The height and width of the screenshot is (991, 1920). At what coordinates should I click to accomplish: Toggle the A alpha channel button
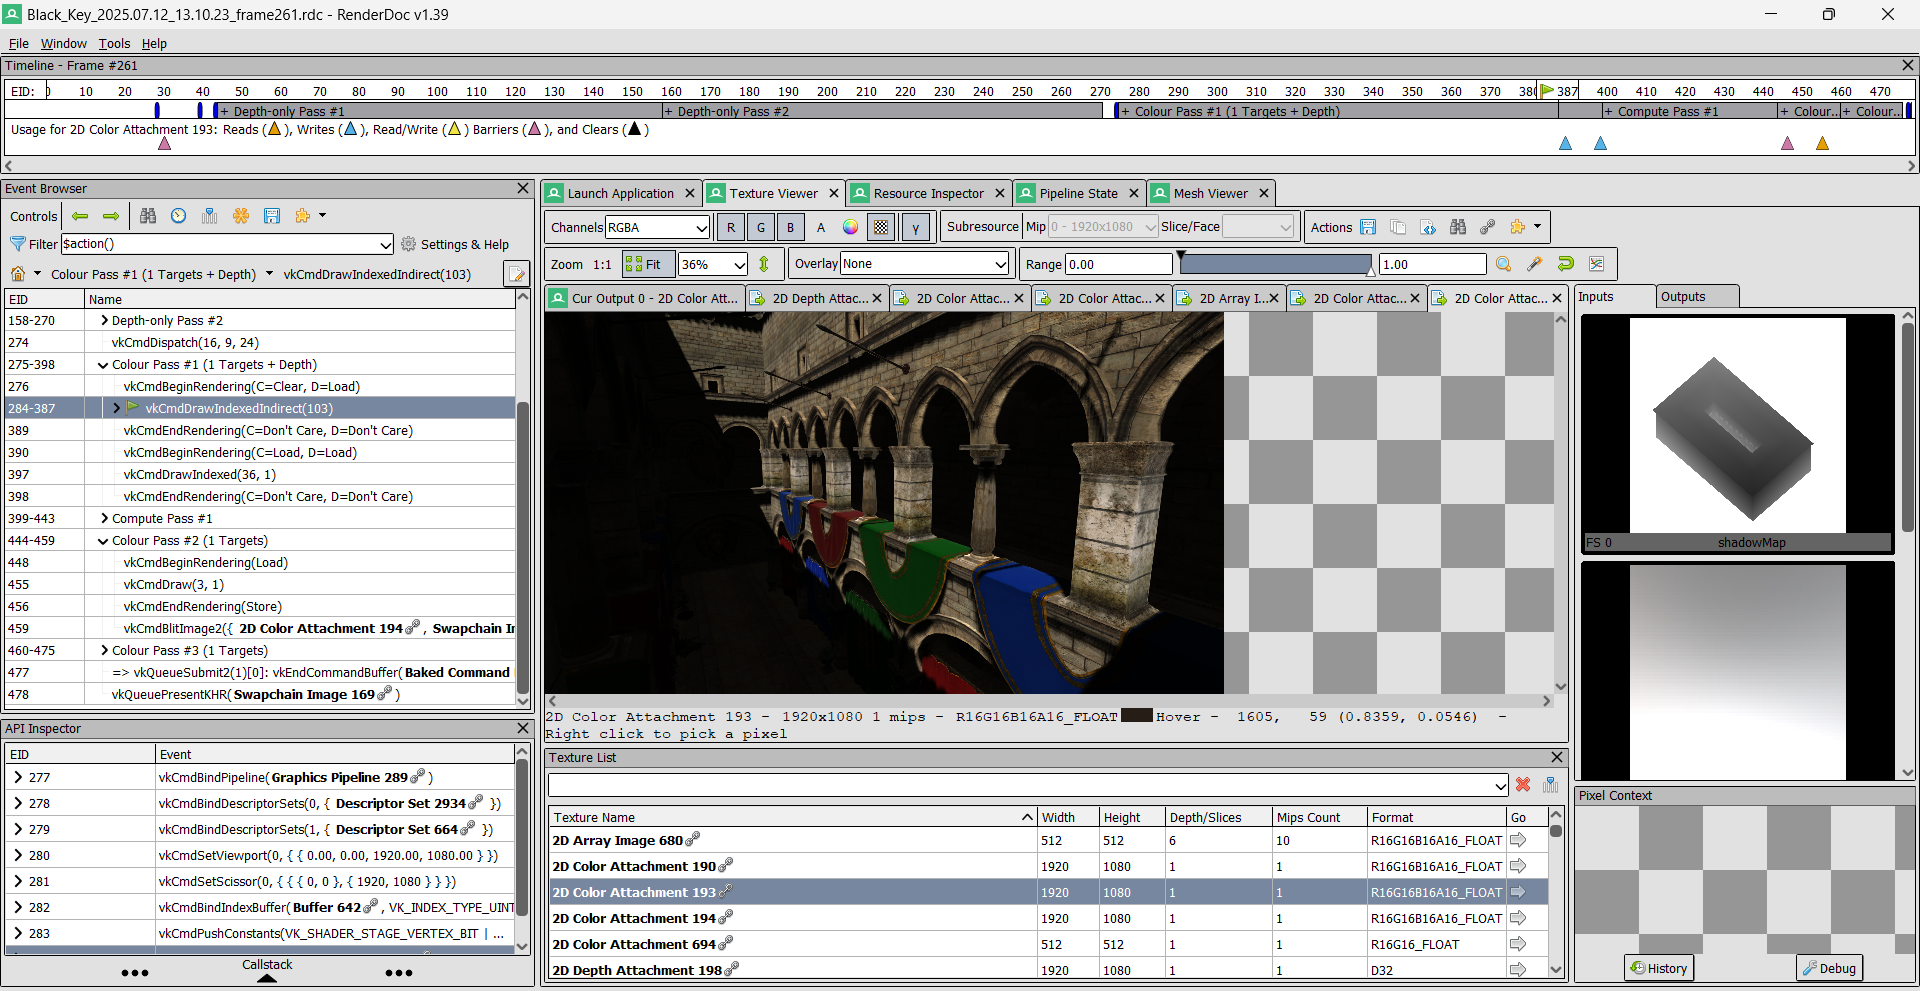pos(821,227)
